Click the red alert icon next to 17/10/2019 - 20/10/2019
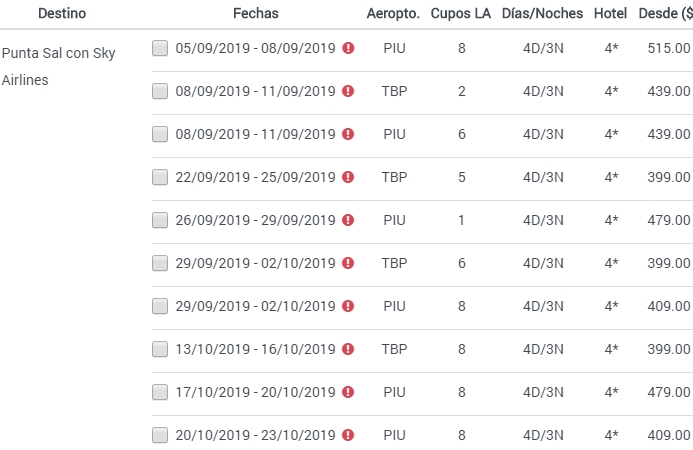The width and height of the screenshot is (693, 450). click(348, 392)
